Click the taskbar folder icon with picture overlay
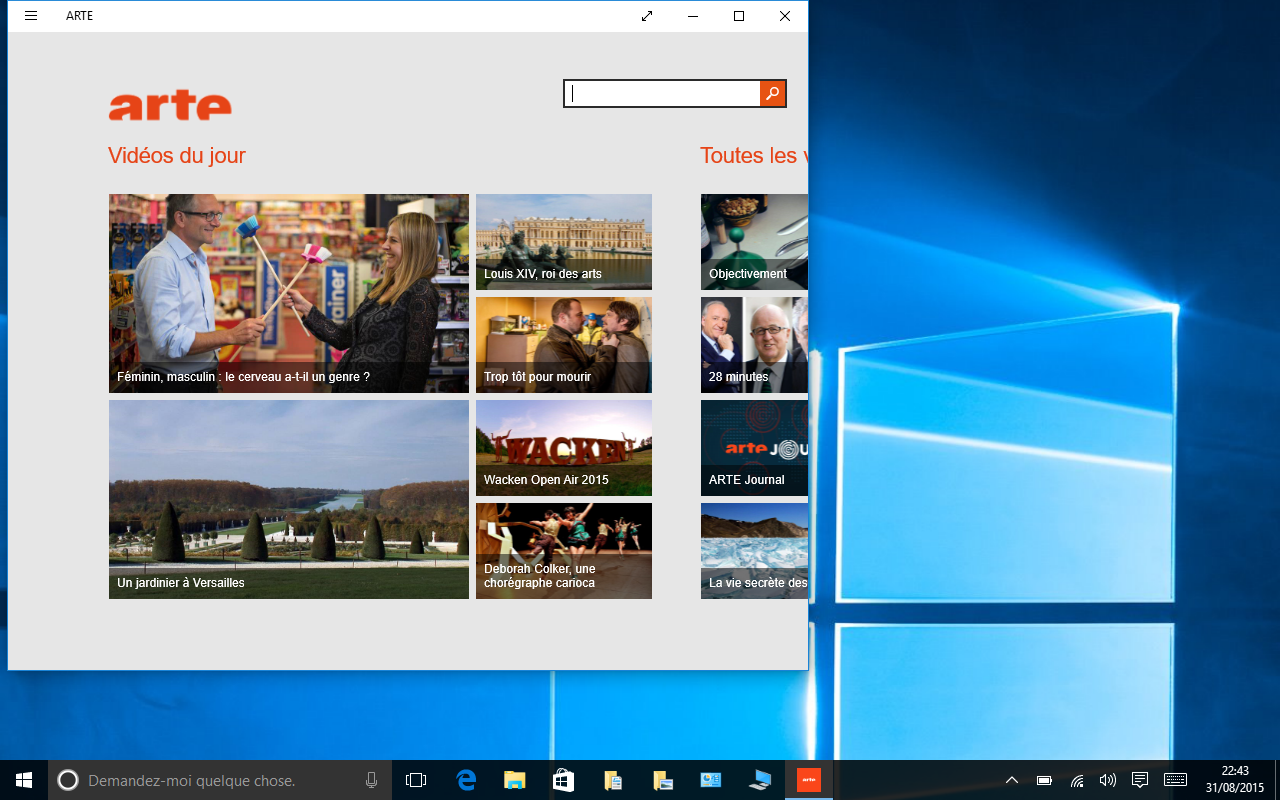Screen dimensions: 1280x800 [x=662, y=780]
